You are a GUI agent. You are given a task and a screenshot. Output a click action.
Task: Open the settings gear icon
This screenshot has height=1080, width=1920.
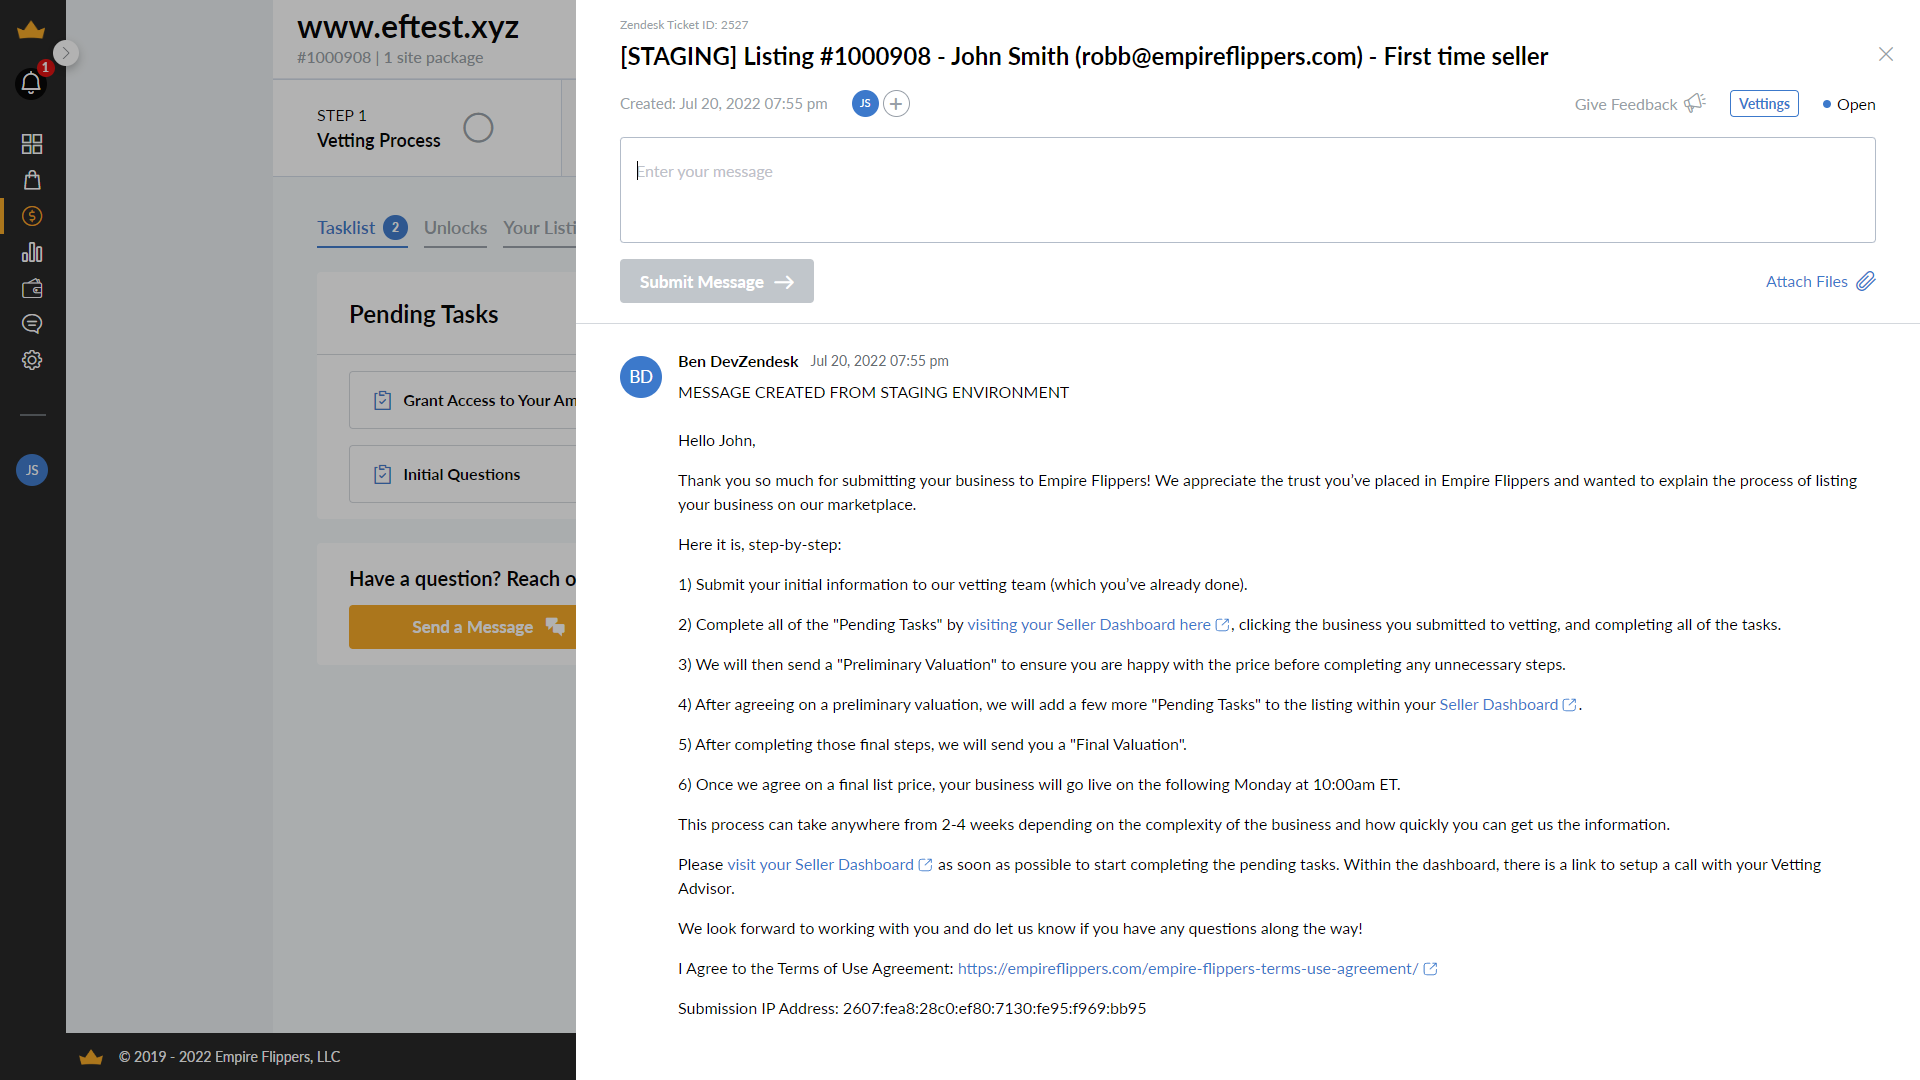click(32, 360)
